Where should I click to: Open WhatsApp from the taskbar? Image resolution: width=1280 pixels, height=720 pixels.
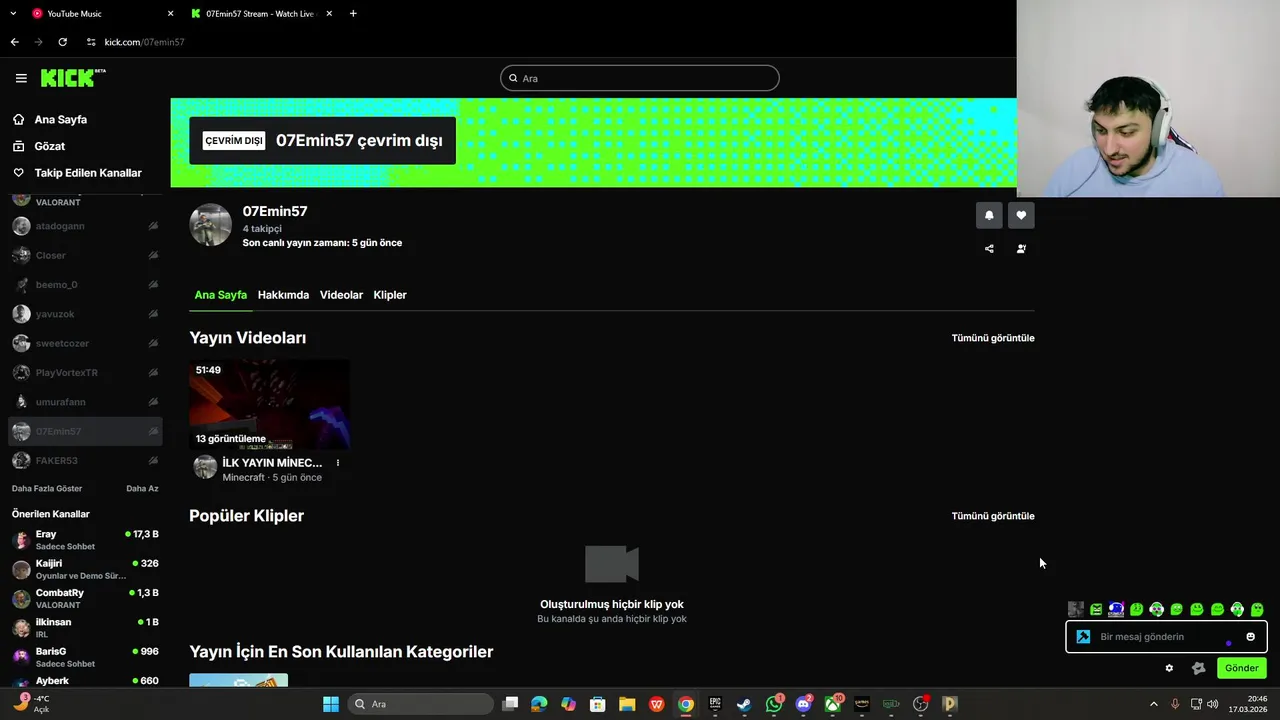pyautogui.click(x=774, y=704)
